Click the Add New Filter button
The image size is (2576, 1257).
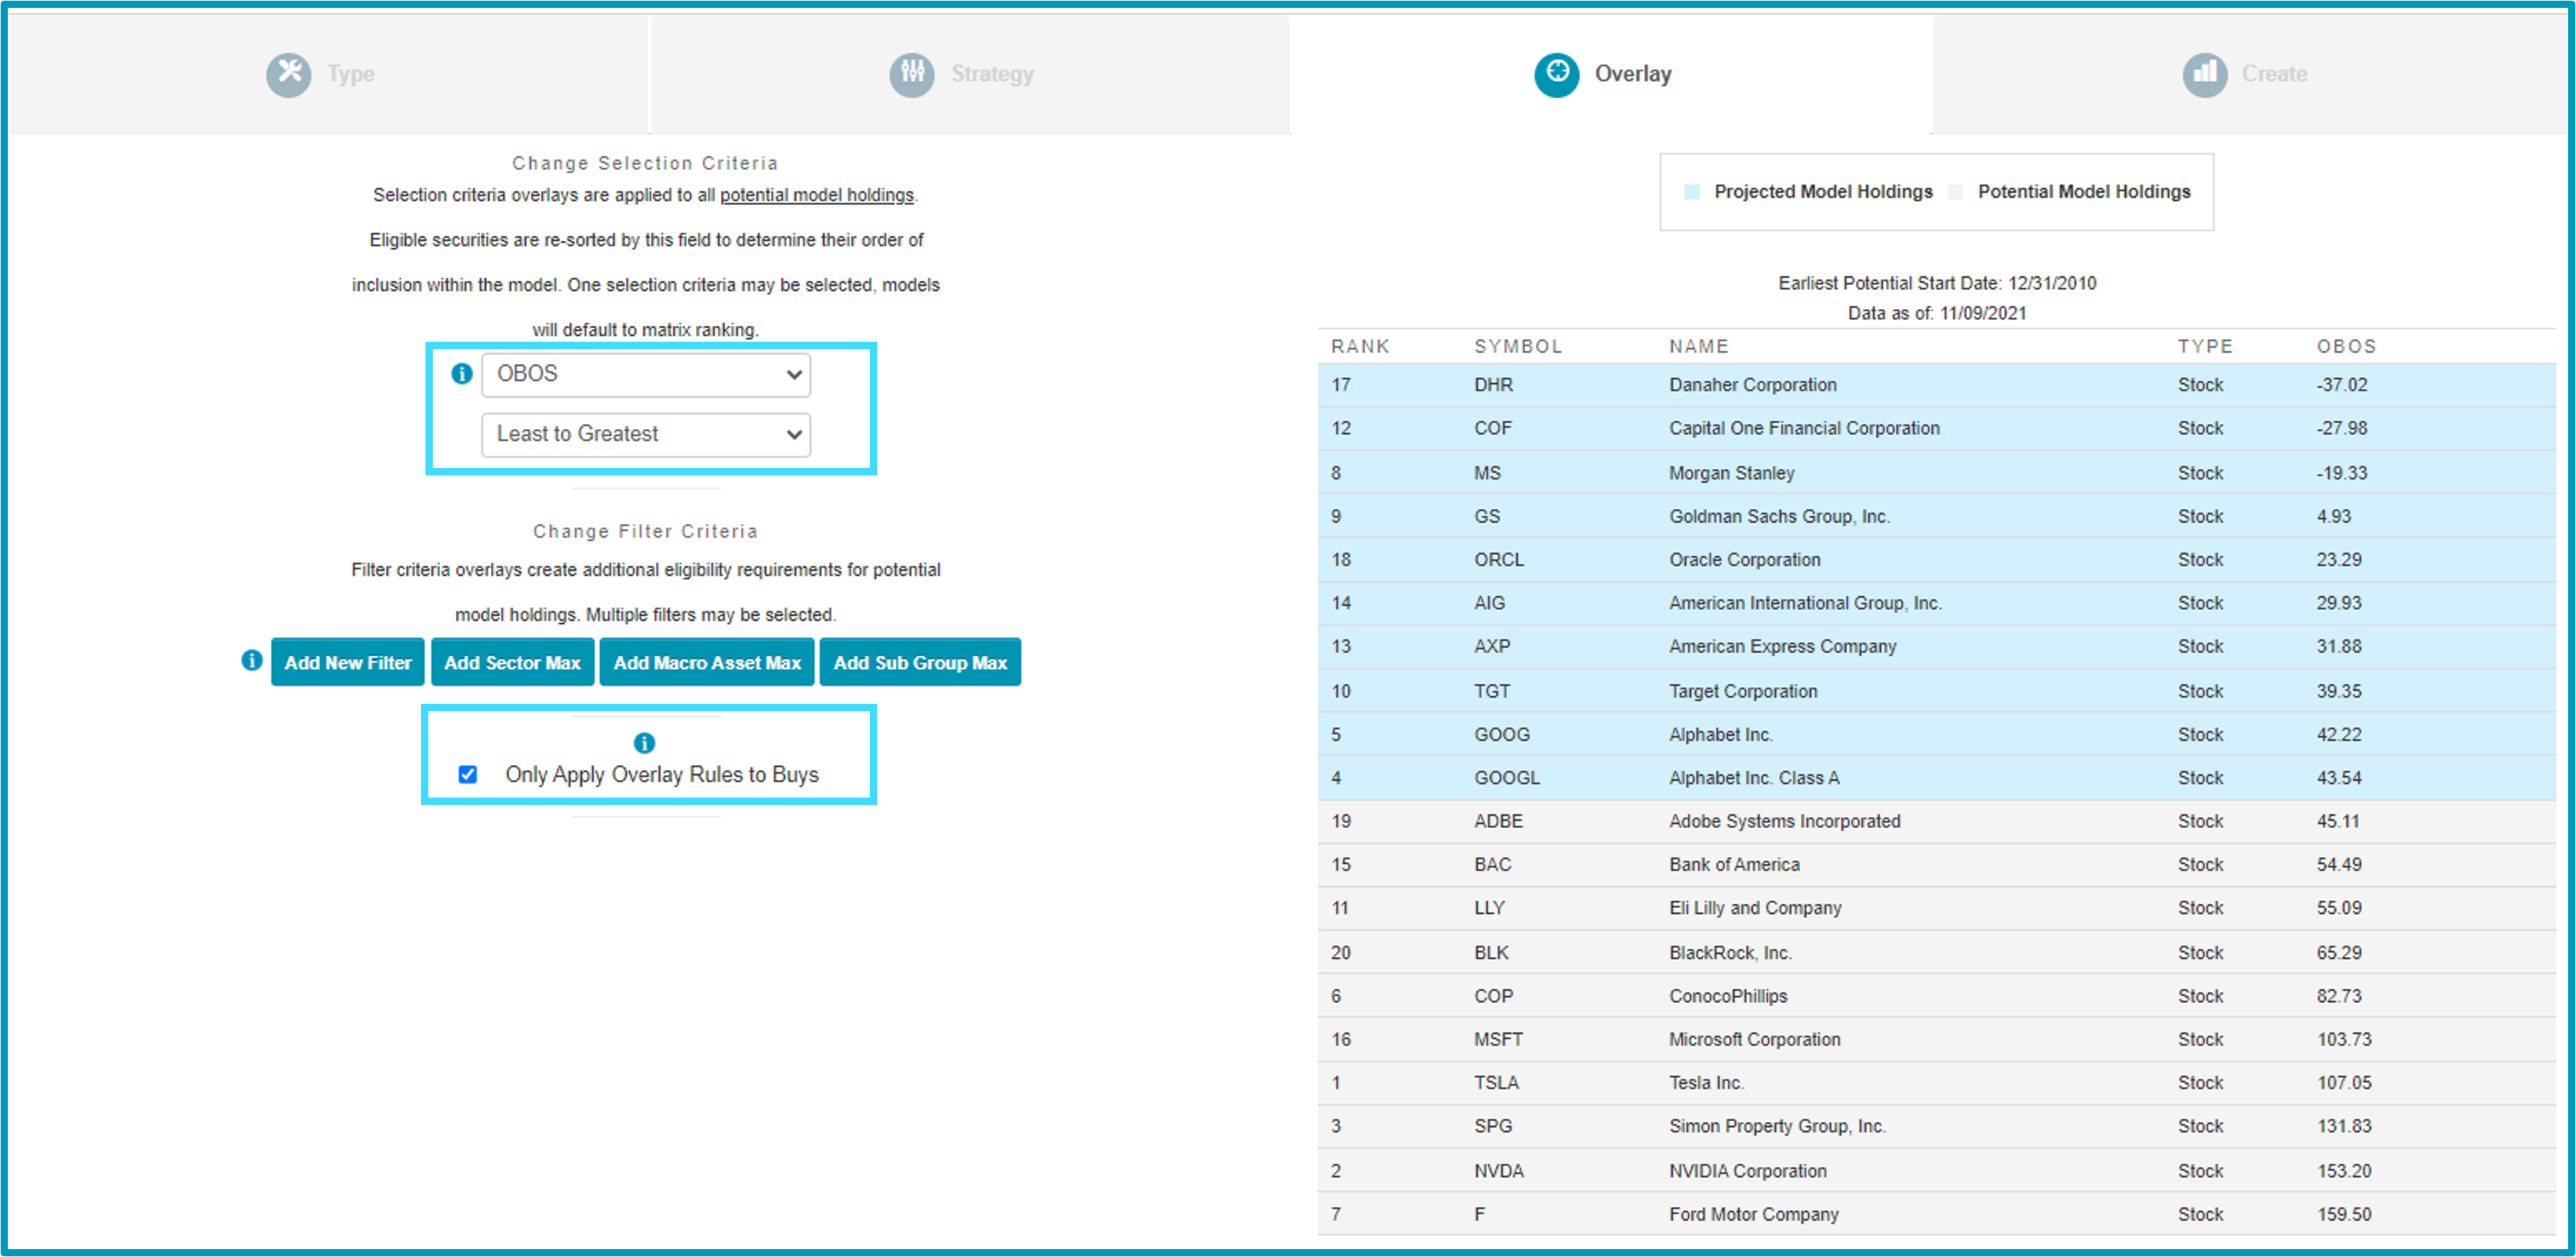[348, 662]
